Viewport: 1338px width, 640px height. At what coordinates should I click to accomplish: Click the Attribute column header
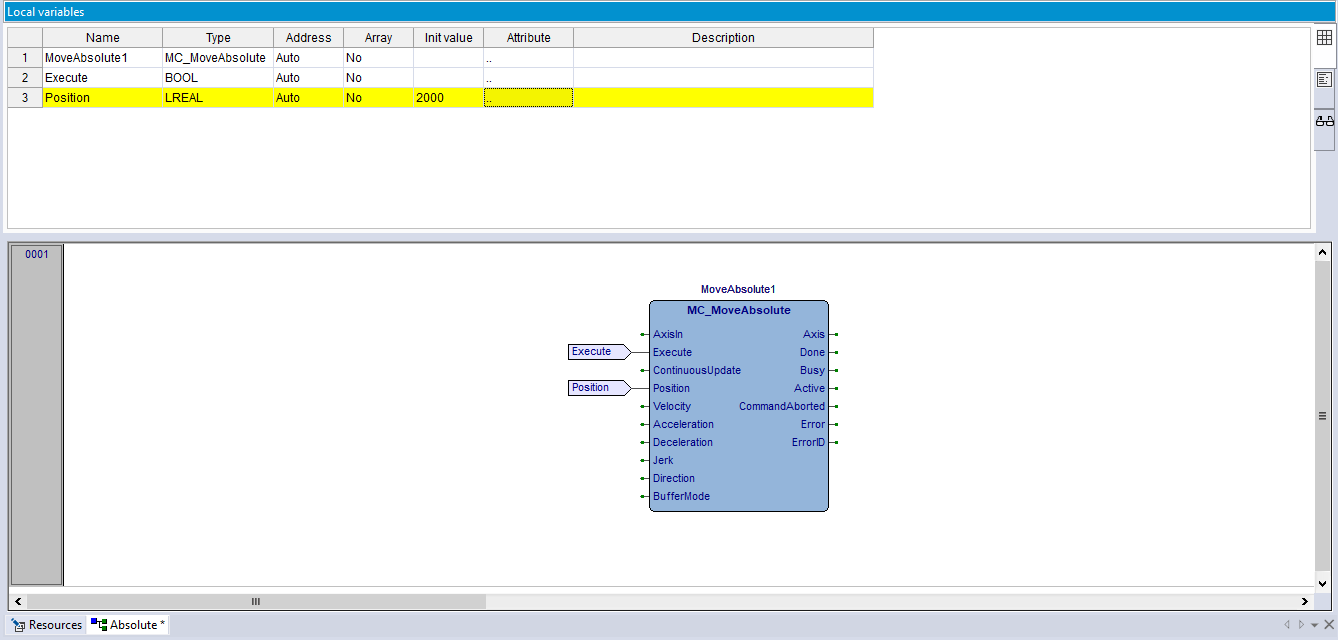(x=528, y=38)
